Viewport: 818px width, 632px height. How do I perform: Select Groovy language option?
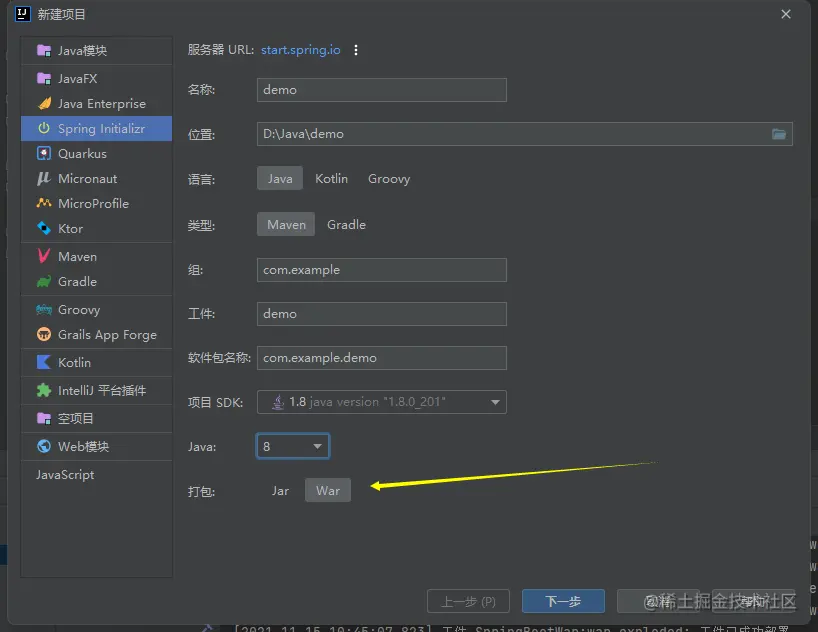tap(389, 178)
